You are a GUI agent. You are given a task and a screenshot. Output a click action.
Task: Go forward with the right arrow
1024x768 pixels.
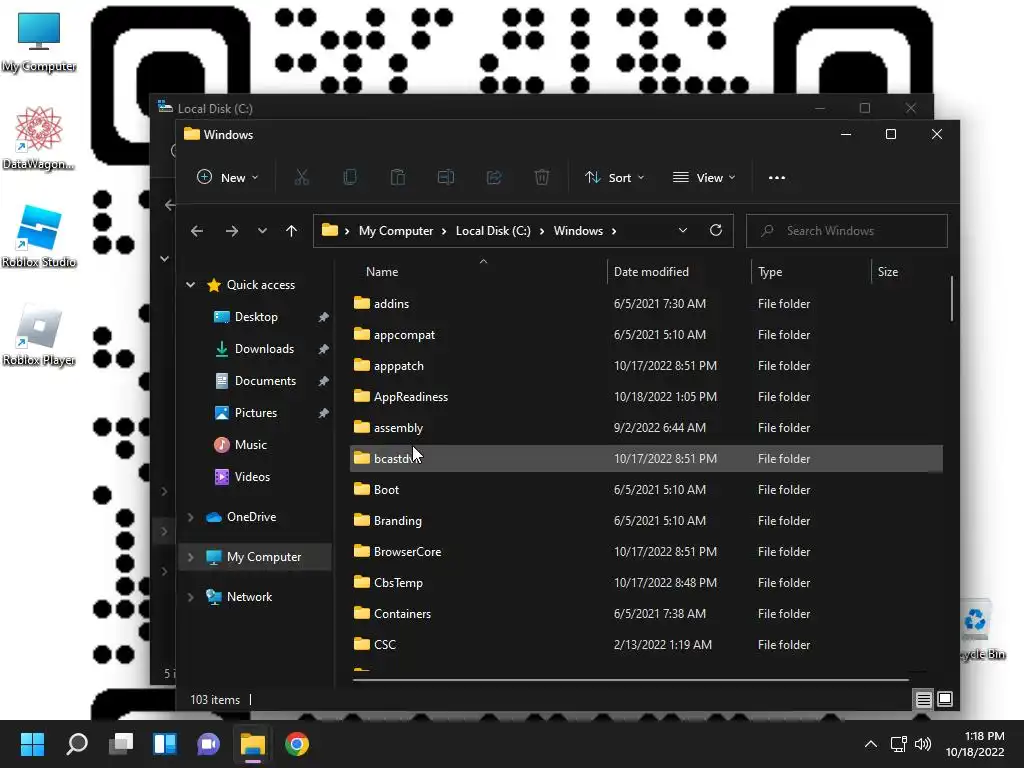[232, 231]
